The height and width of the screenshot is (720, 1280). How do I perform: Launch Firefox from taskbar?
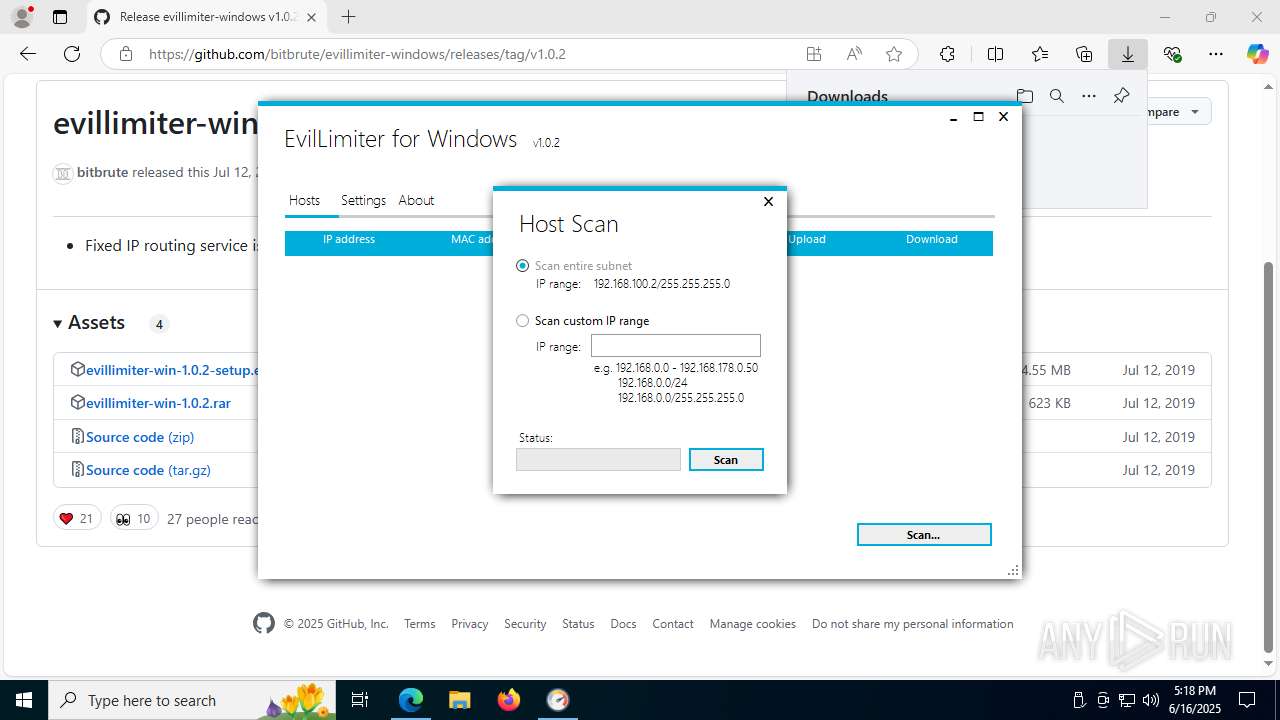point(508,700)
